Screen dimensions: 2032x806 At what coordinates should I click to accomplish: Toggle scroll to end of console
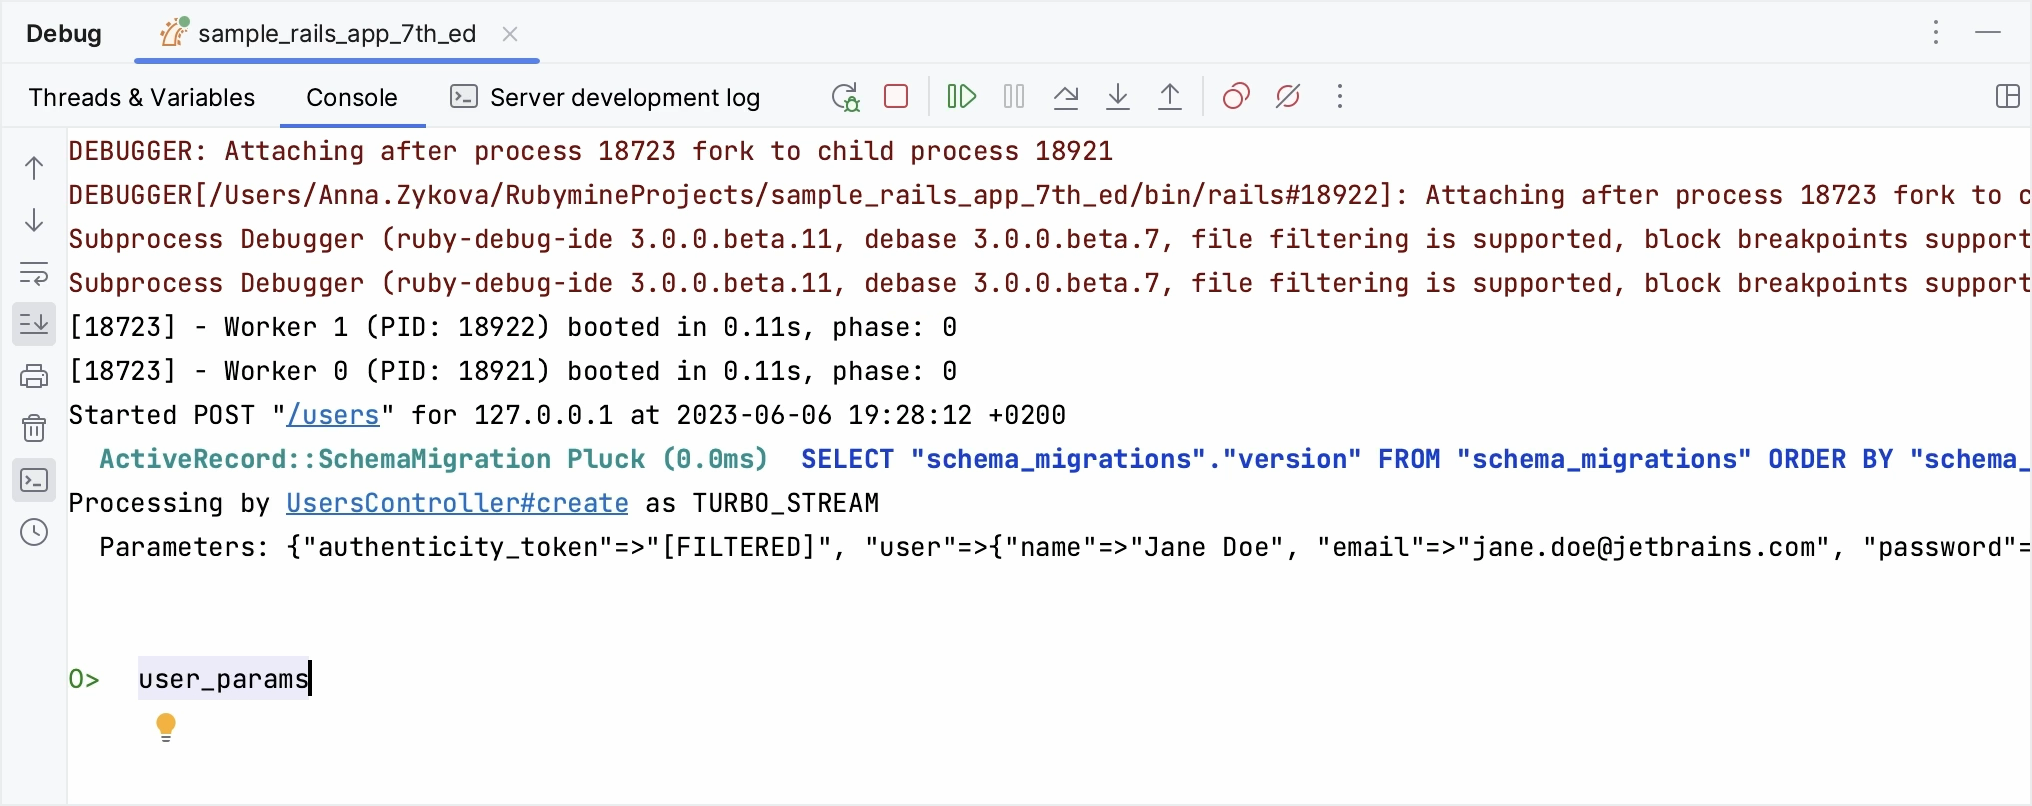[x=34, y=324]
